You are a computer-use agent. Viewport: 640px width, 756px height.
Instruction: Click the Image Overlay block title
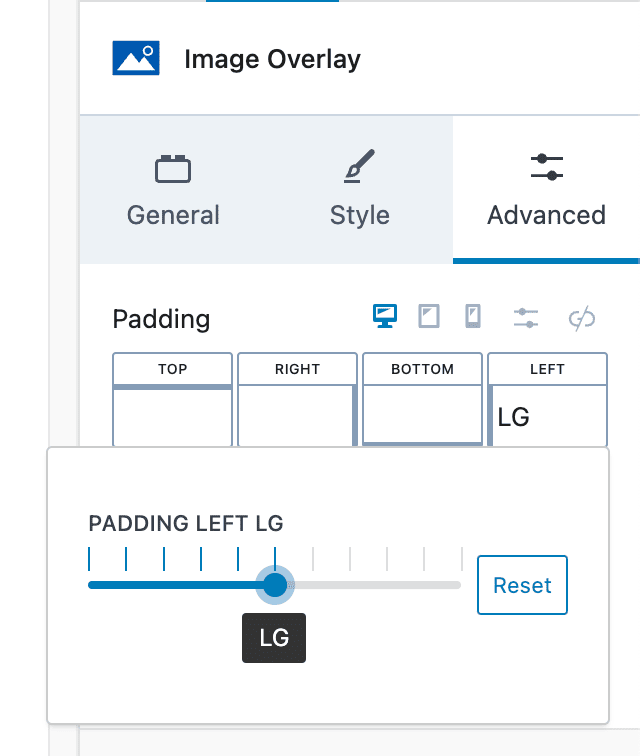tap(272, 59)
